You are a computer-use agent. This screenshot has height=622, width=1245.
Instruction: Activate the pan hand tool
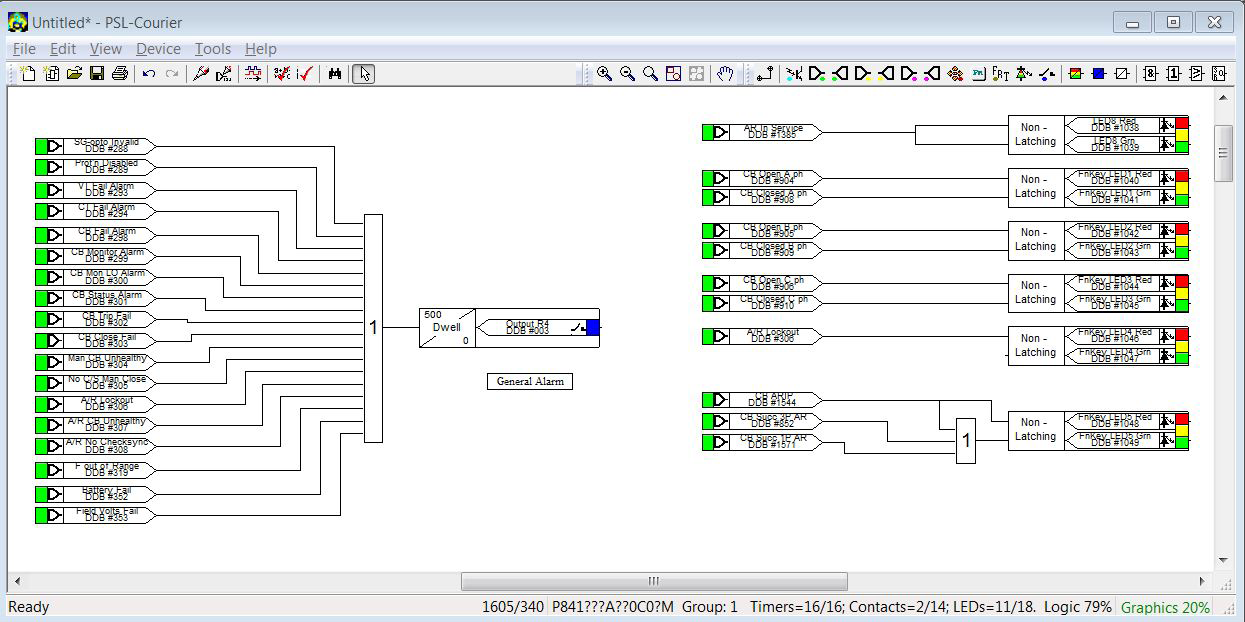pyautogui.click(x=724, y=73)
